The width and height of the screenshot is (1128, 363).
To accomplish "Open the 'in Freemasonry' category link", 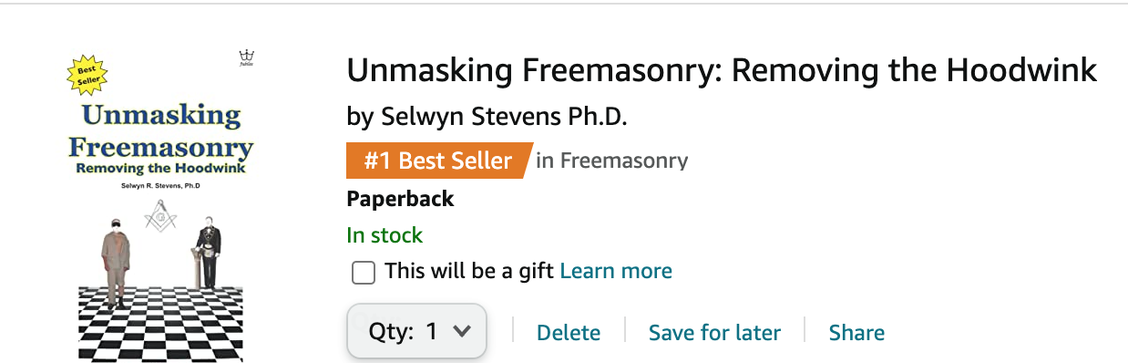I will coord(611,160).
